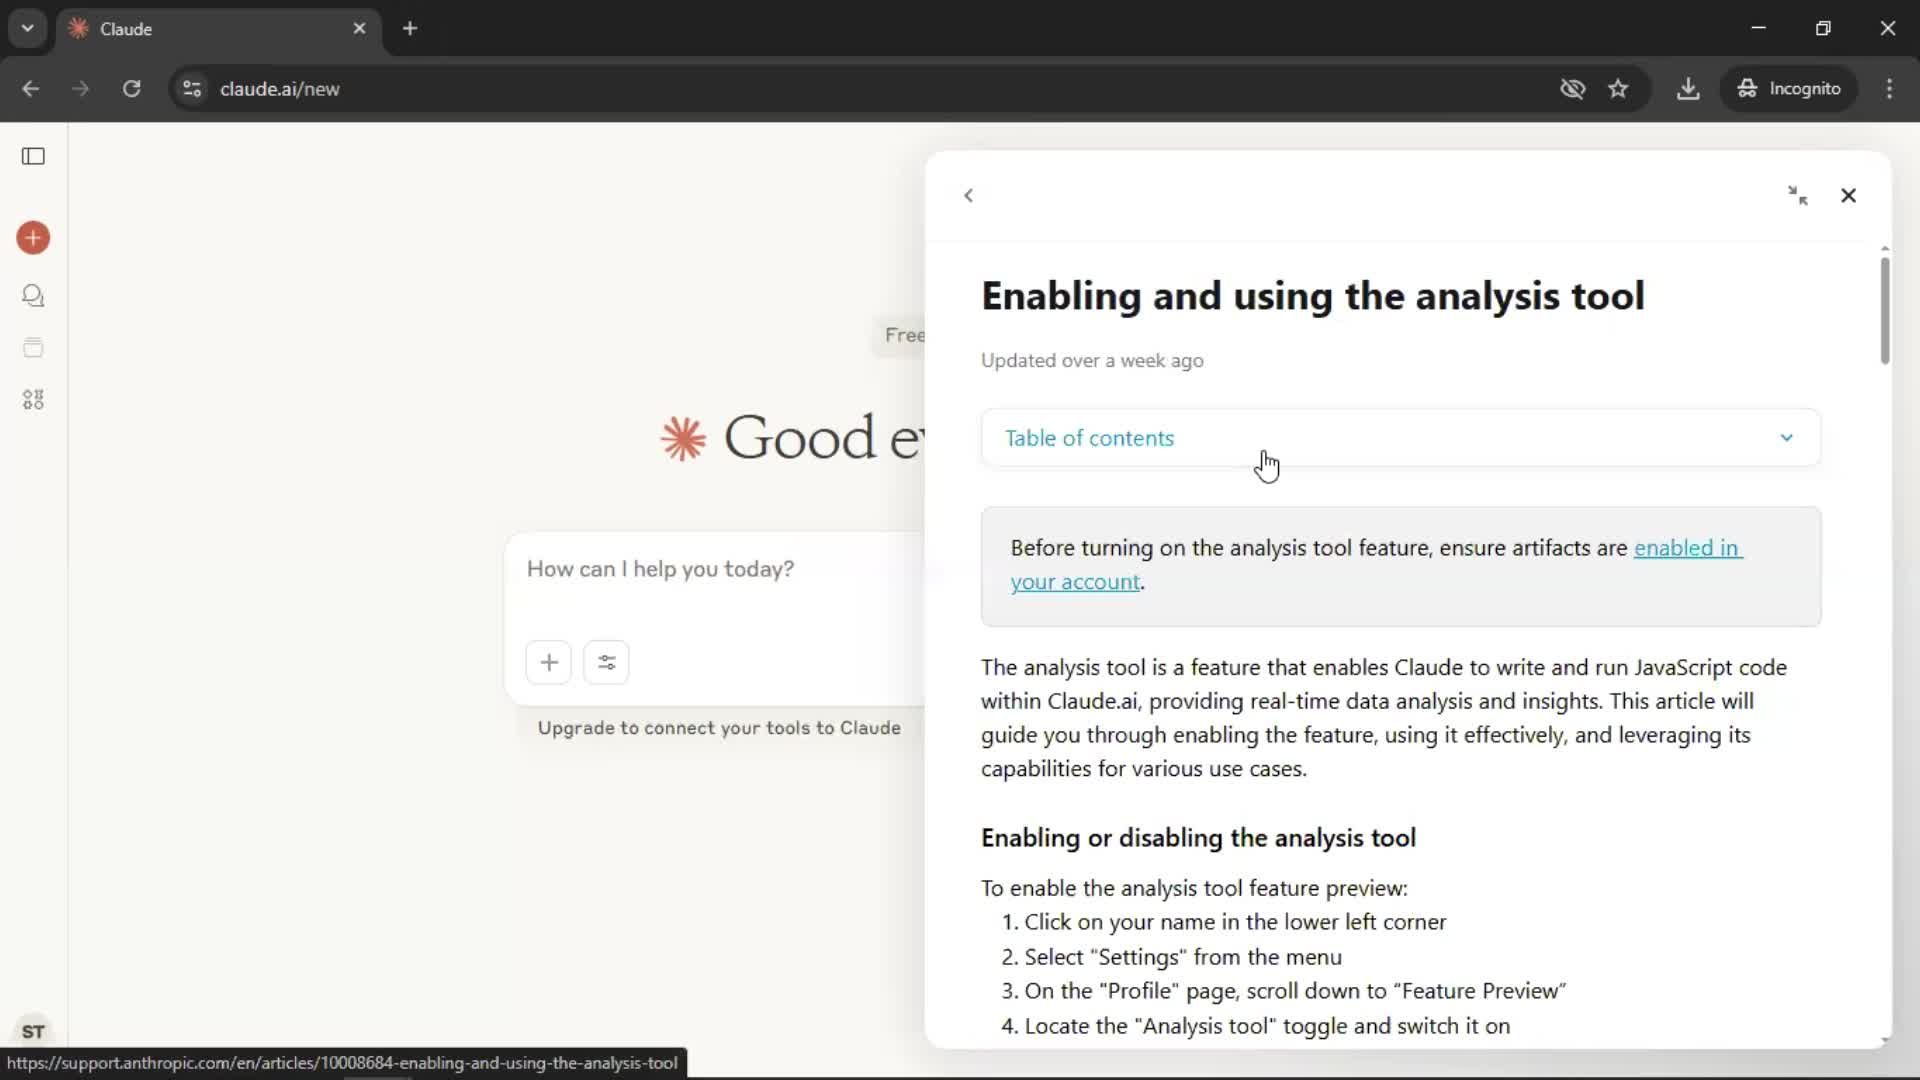Collapse the help panel with shrink icon
This screenshot has height=1080, width=1920.
(x=1798, y=196)
